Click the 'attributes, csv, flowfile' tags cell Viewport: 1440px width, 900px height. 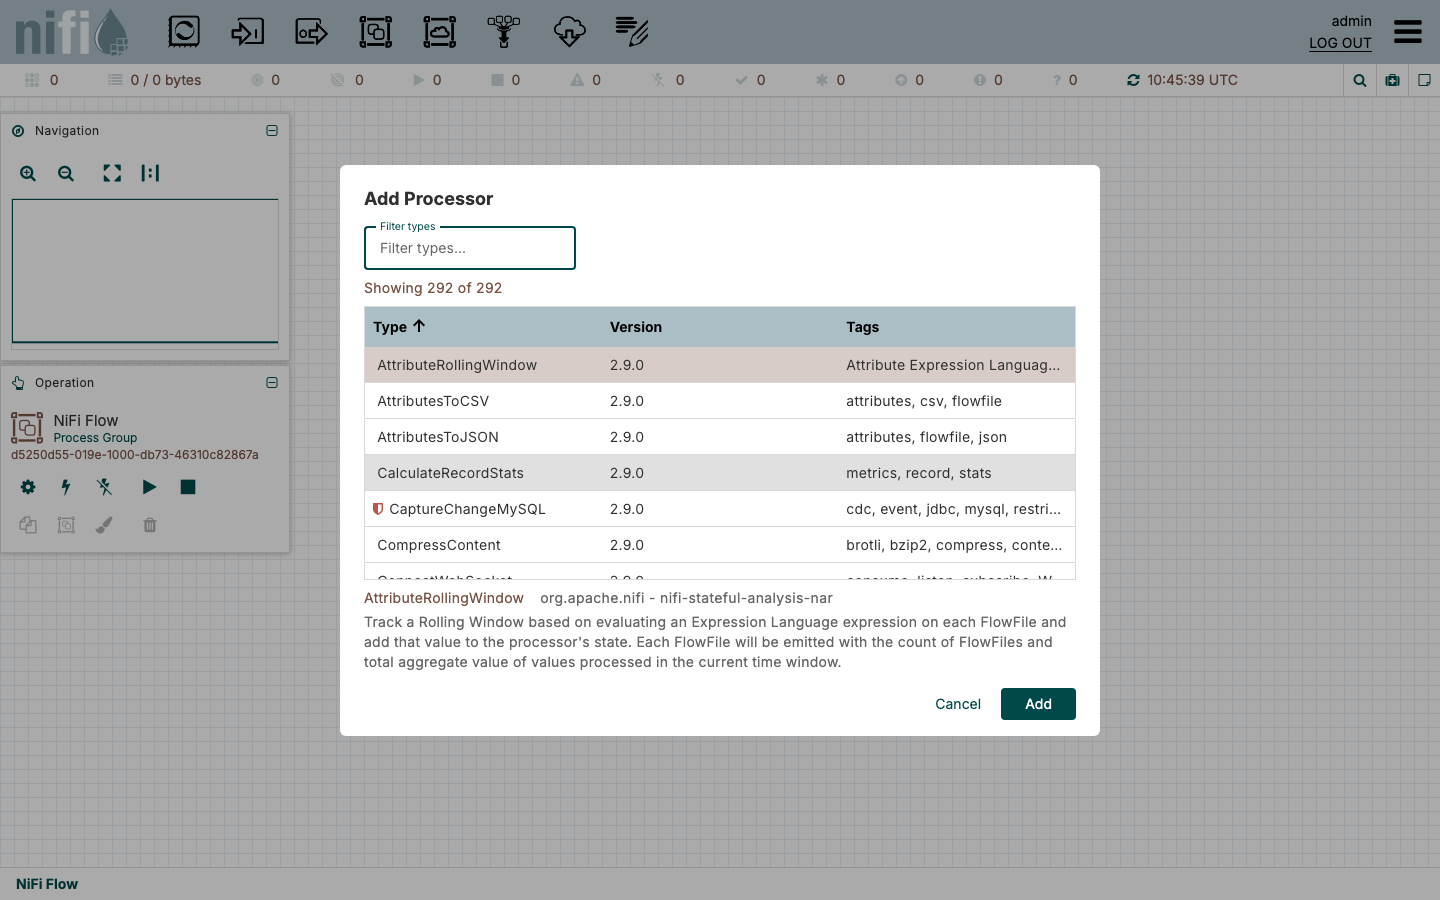[924, 401]
